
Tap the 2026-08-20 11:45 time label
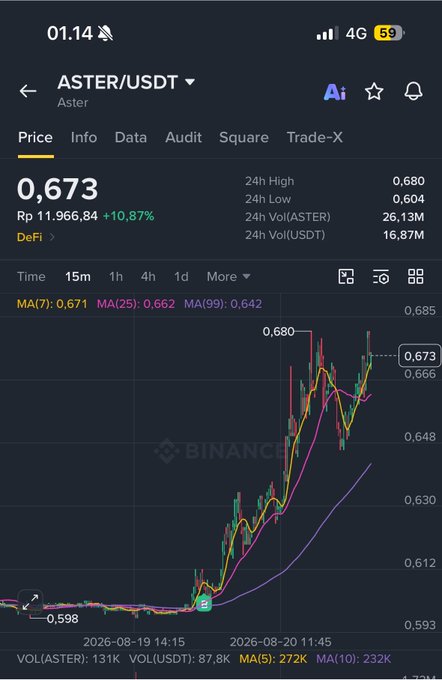click(281, 642)
